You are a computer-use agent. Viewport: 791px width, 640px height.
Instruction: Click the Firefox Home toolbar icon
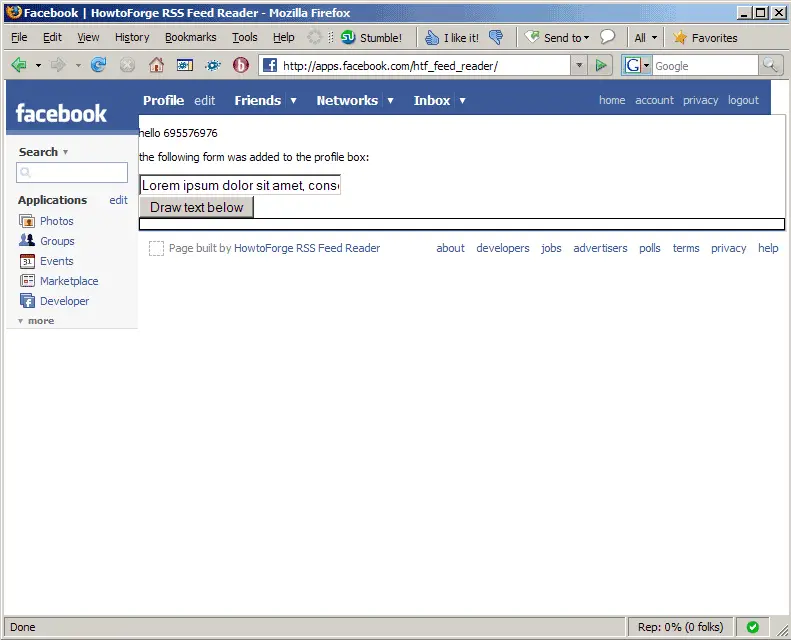tap(156, 65)
